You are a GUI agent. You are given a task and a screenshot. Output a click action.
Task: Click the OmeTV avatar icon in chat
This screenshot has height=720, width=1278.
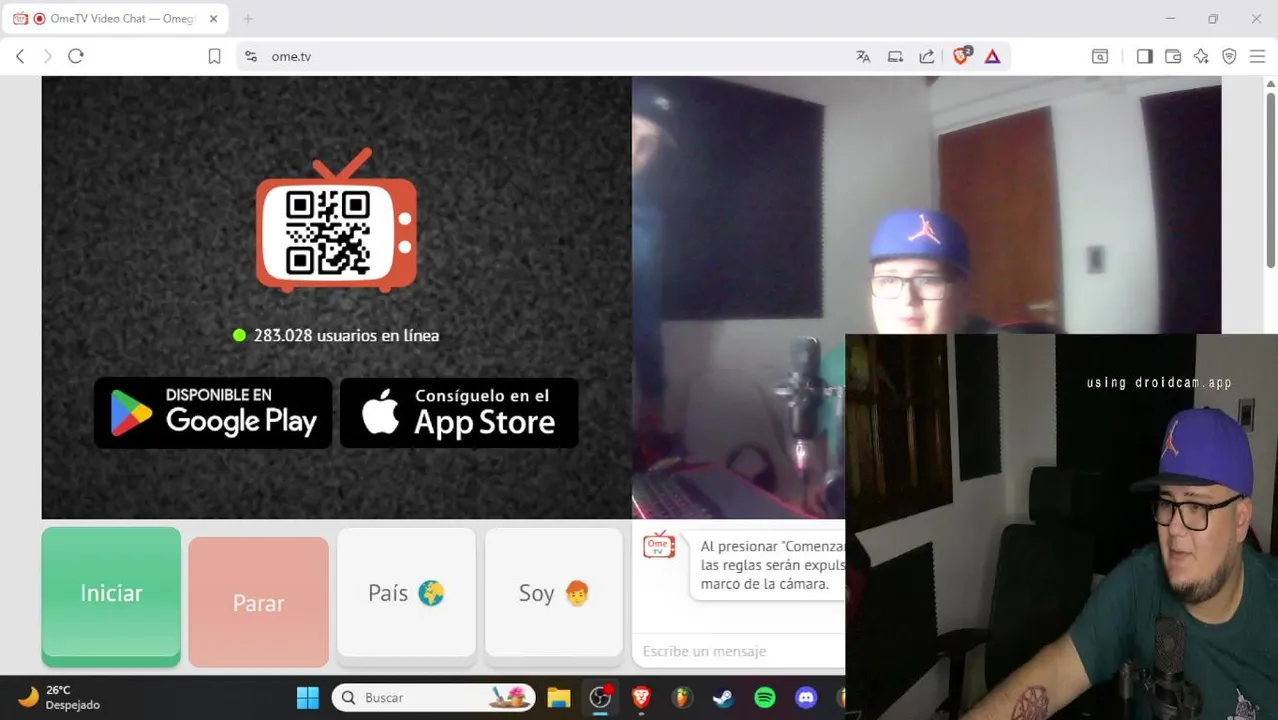pyautogui.click(x=659, y=546)
